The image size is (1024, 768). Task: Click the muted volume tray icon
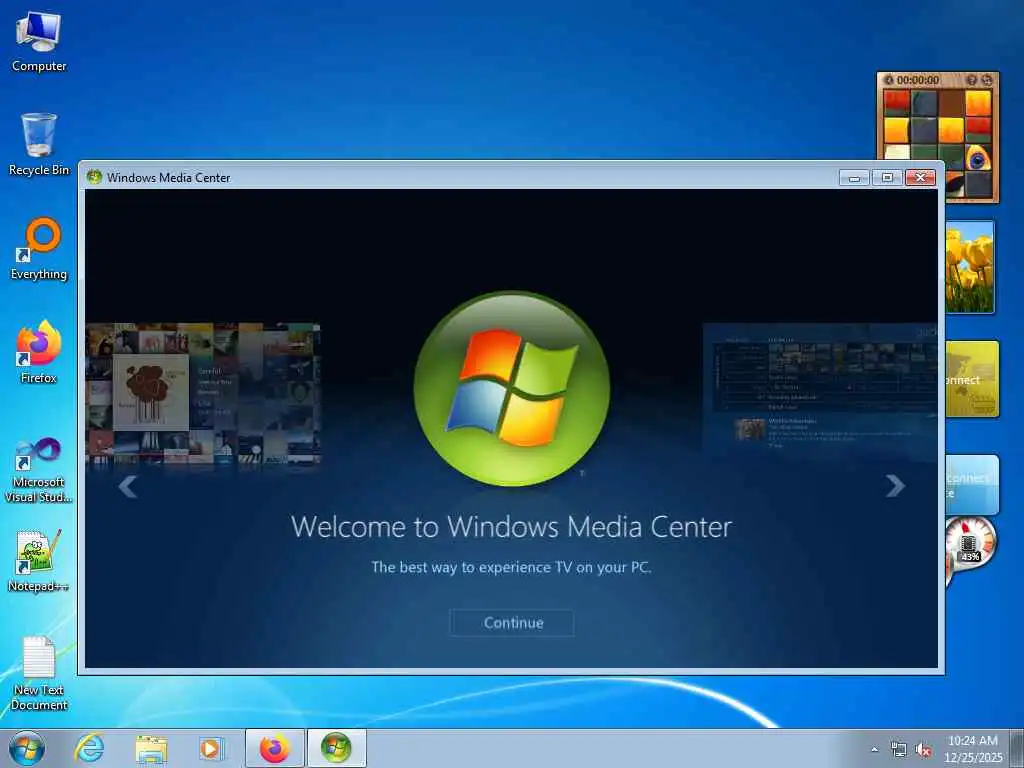pyautogui.click(x=923, y=750)
